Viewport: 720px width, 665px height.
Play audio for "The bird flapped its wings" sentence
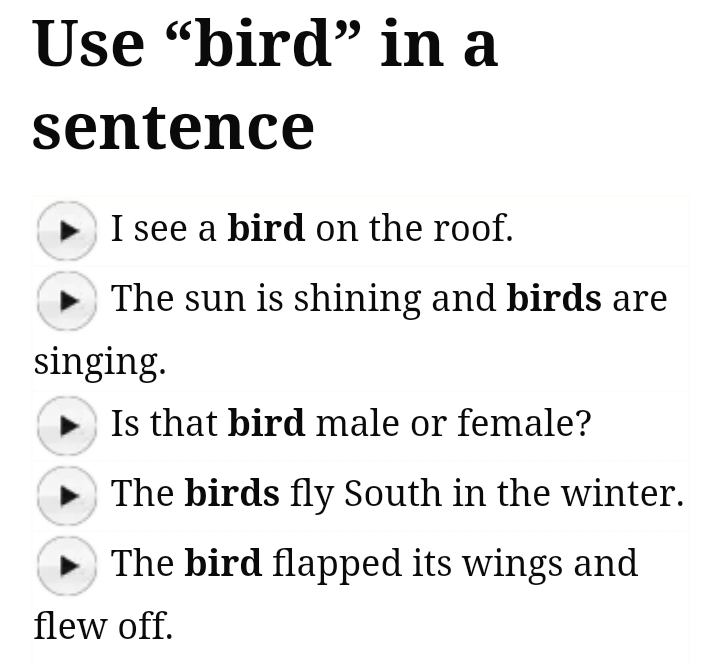[67, 565]
